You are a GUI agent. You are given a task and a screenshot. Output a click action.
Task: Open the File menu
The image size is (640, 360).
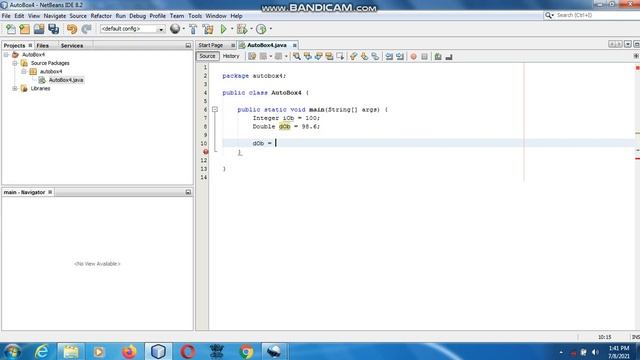pos(6,16)
